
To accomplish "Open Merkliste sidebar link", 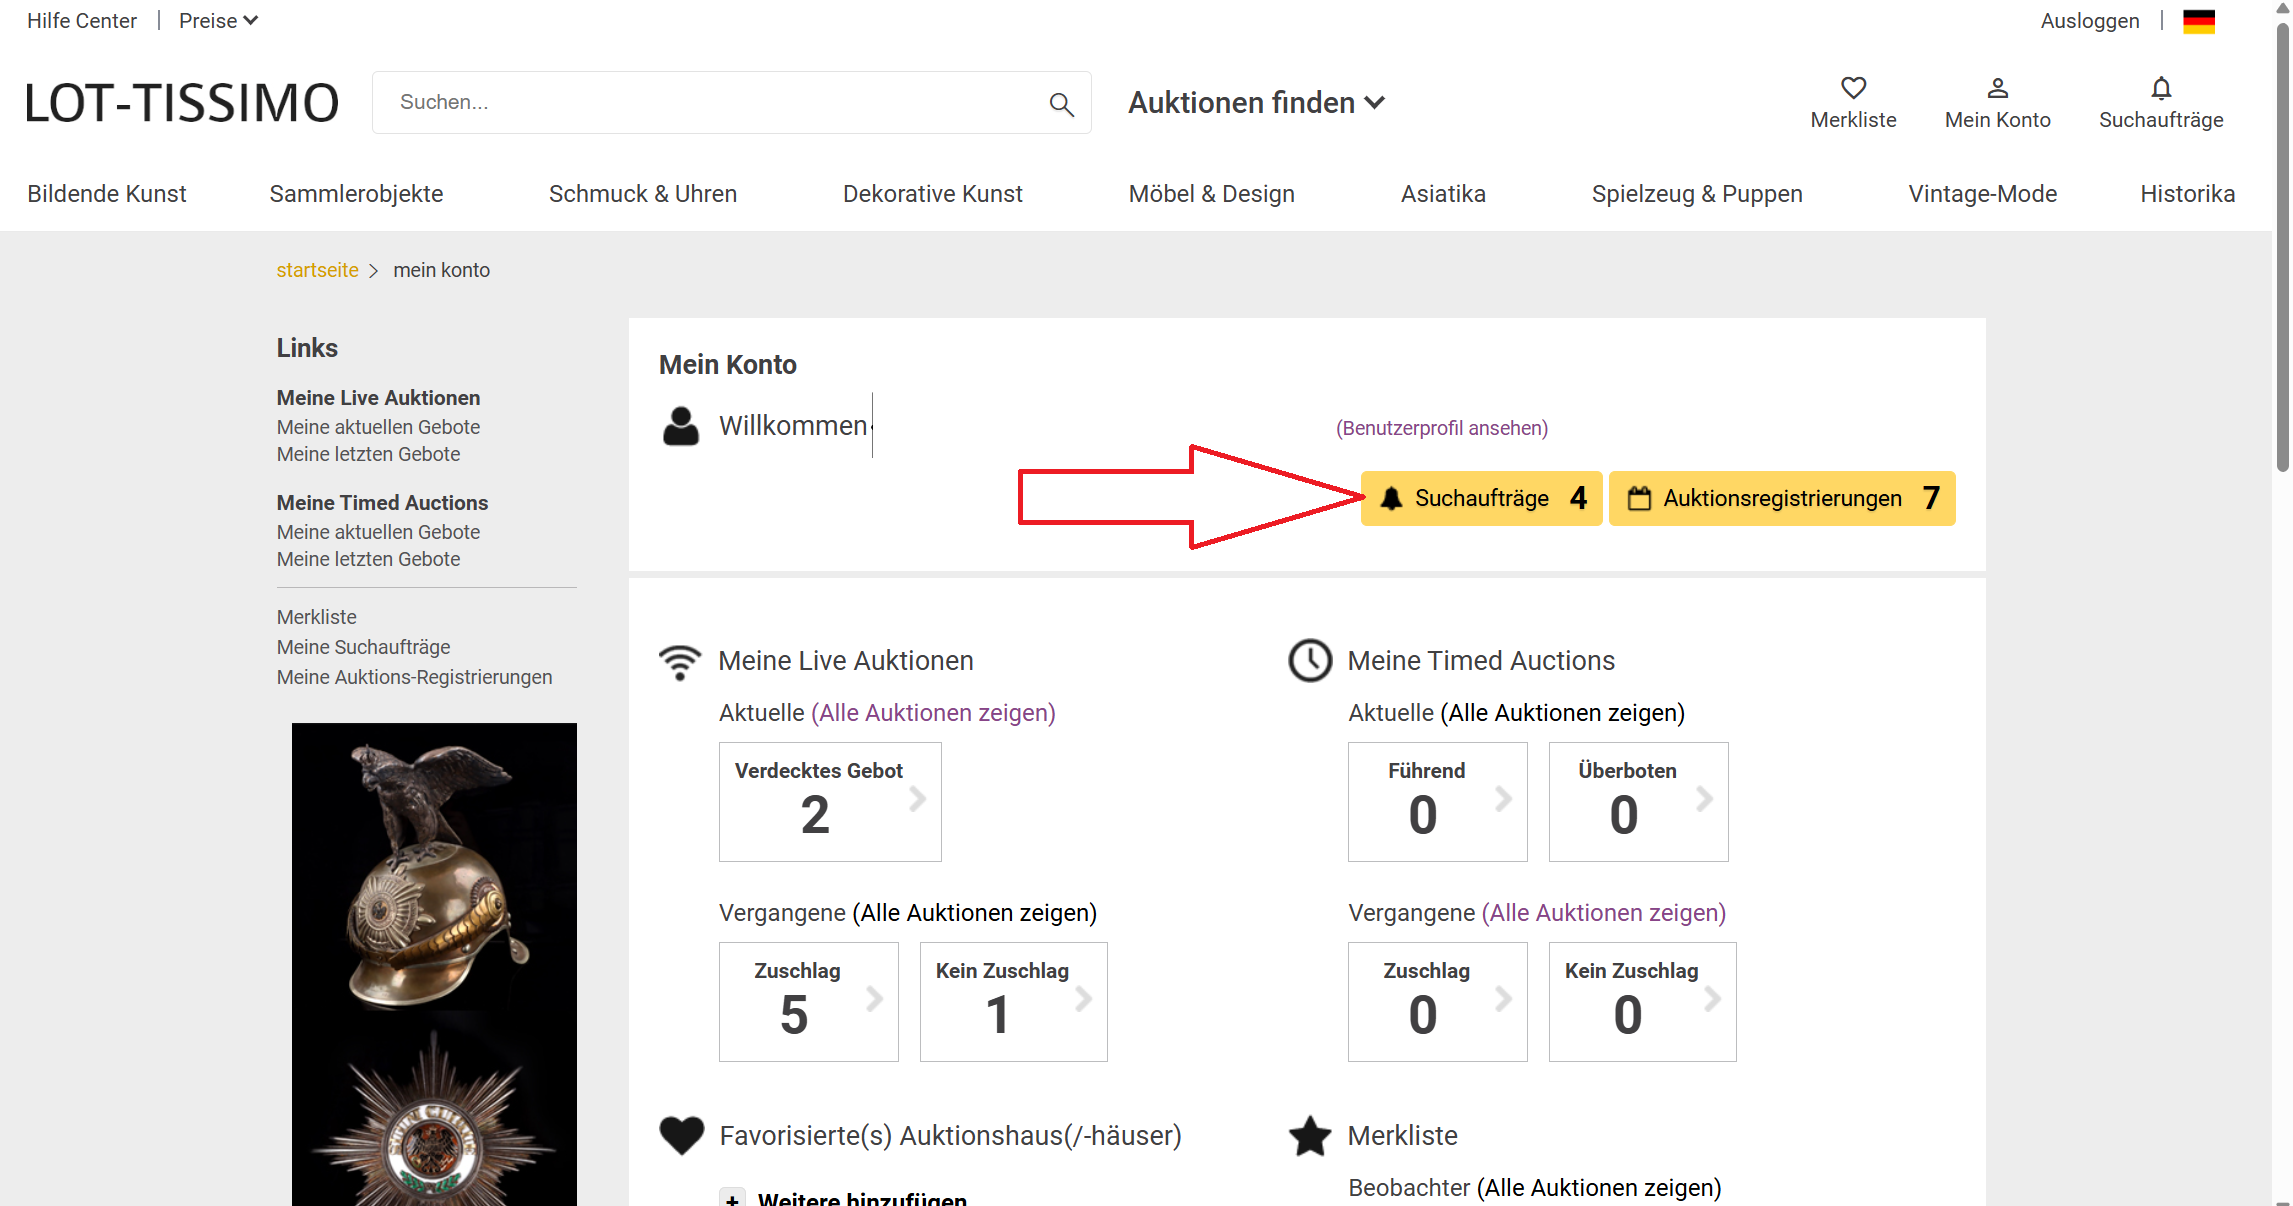I will click(x=316, y=617).
